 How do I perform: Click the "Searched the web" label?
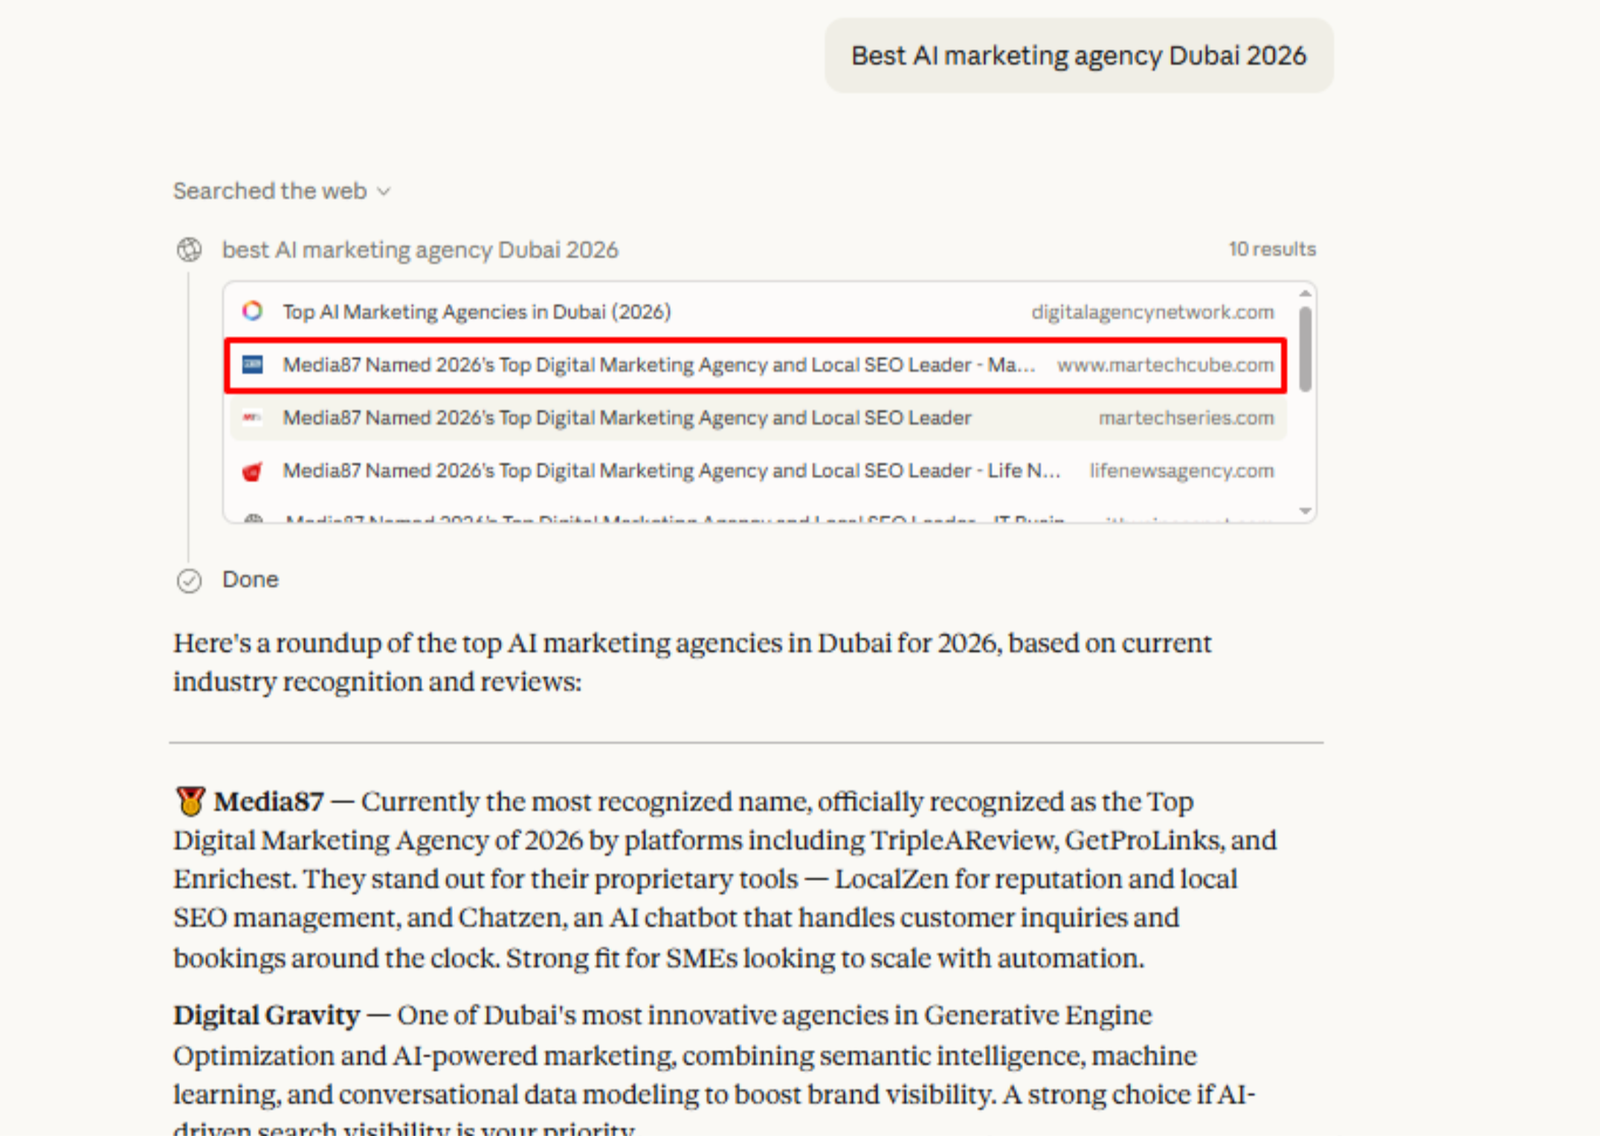coord(269,191)
